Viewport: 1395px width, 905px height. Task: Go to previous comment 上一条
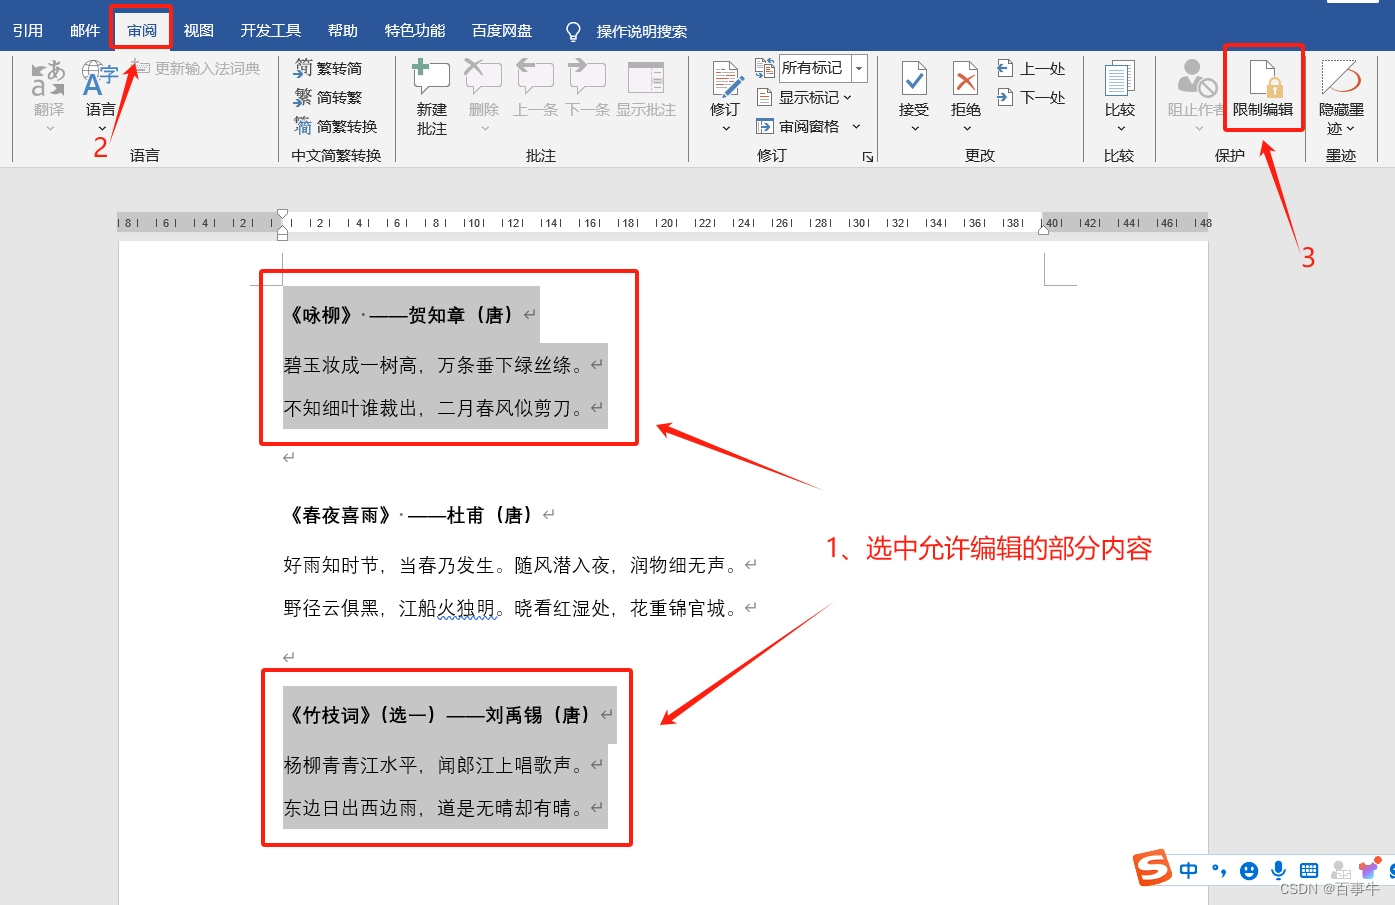tap(536, 88)
